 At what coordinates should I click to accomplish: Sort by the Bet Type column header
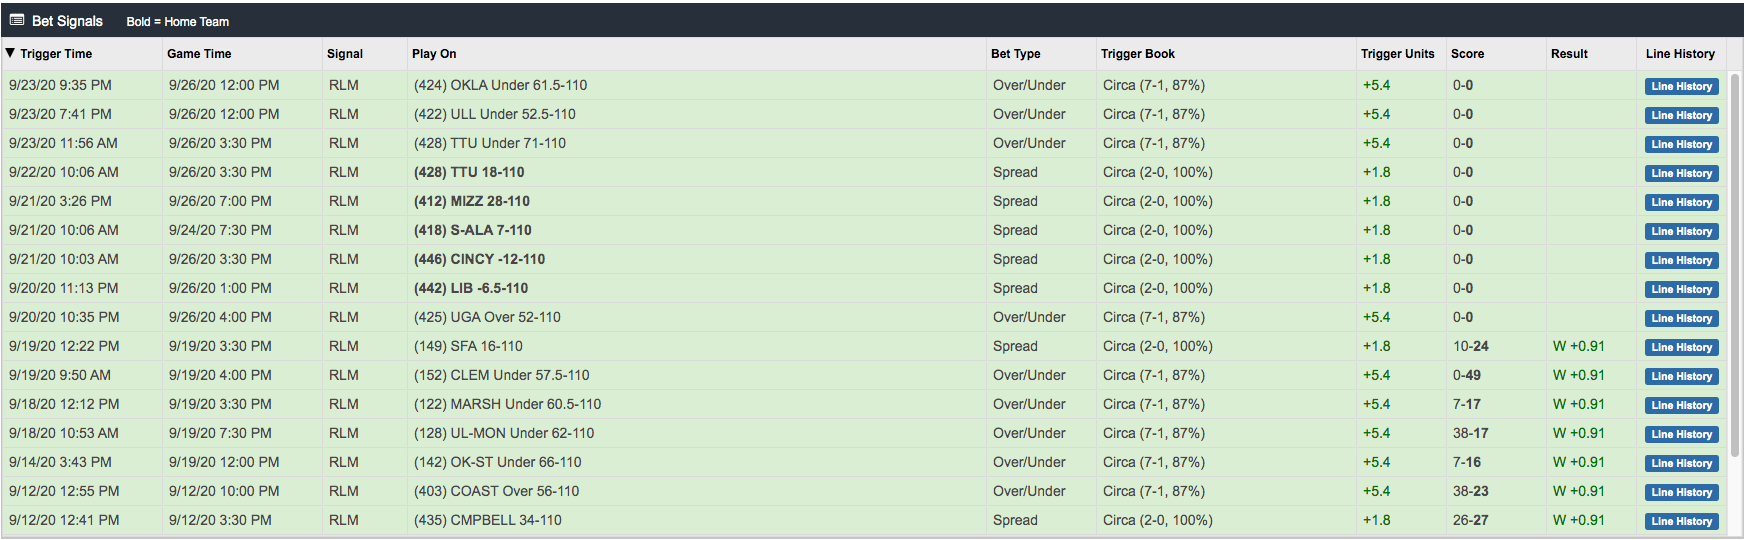1016,54
